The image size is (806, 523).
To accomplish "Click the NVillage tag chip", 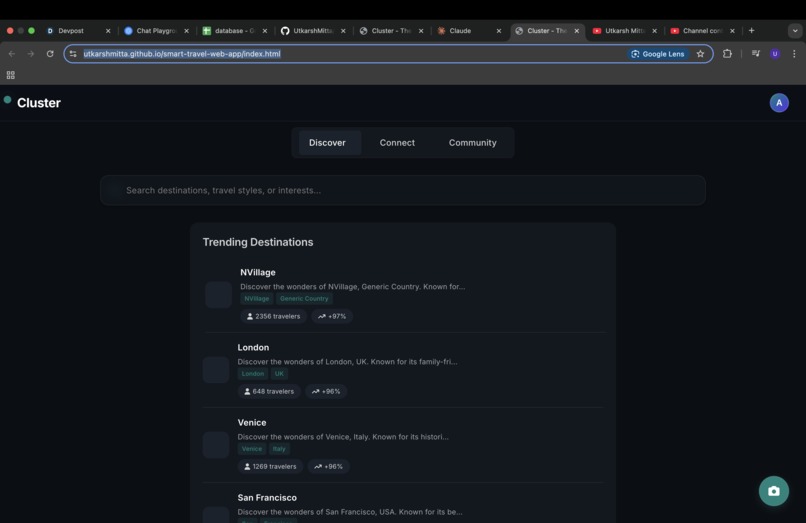I will [257, 299].
